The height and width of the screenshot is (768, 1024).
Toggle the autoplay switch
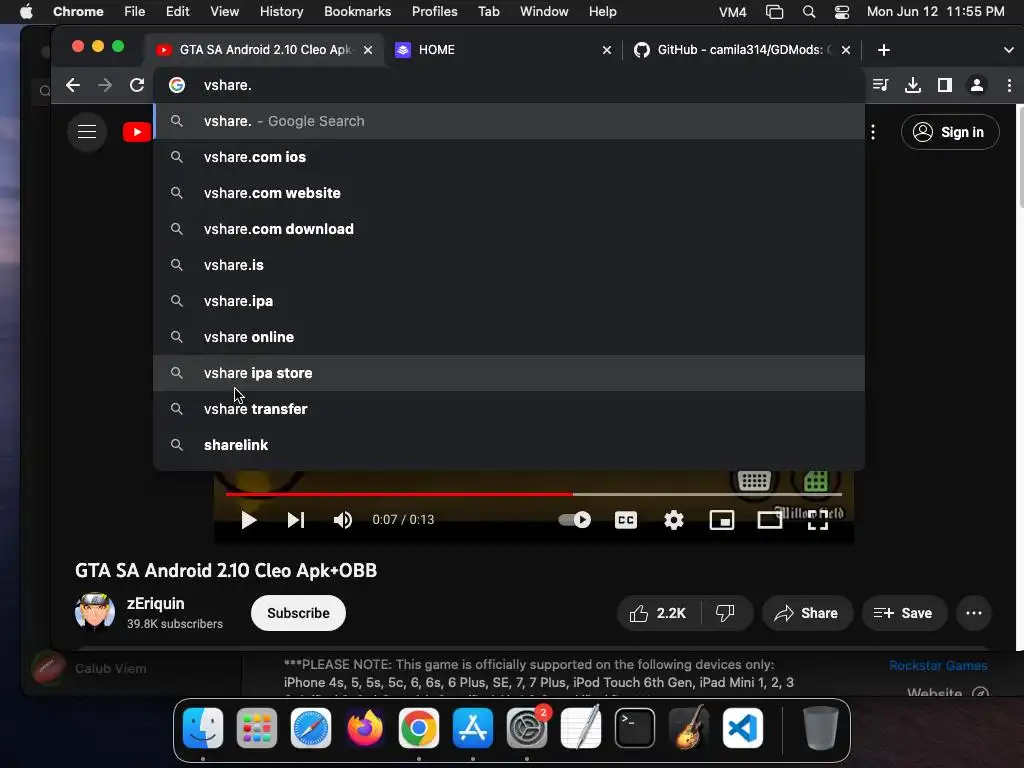575,520
